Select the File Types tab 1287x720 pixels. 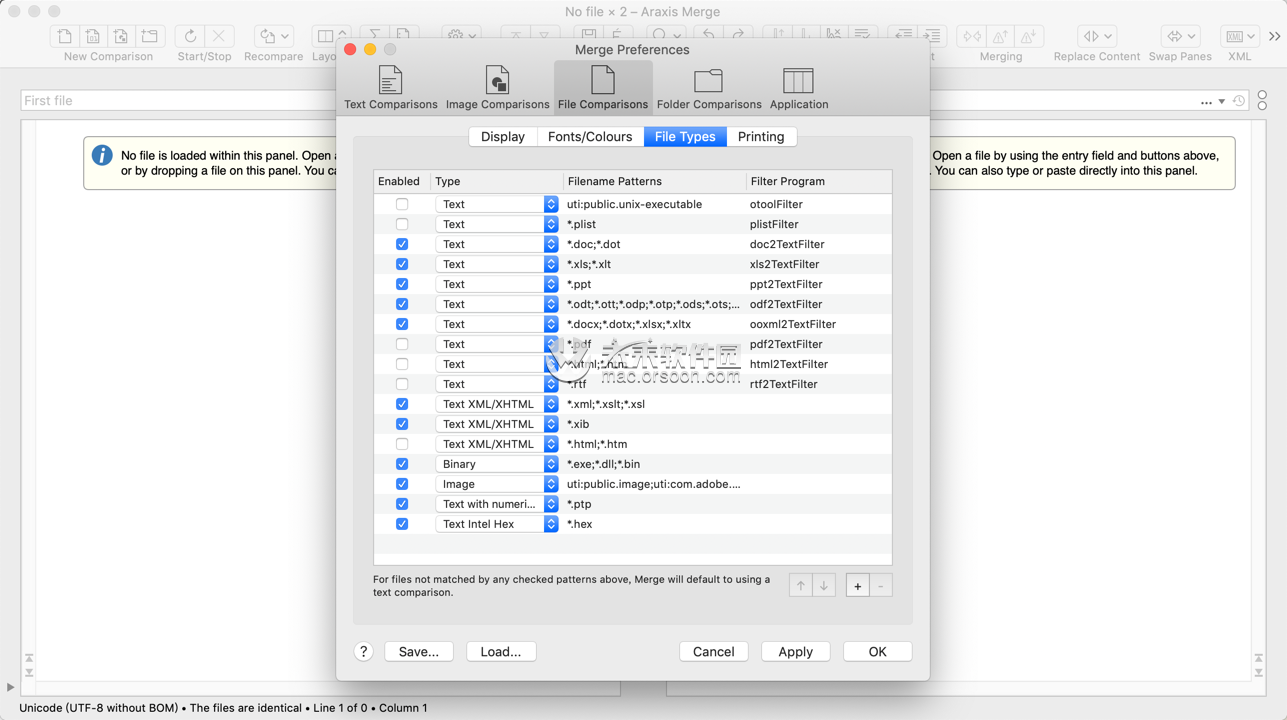point(685,137)
